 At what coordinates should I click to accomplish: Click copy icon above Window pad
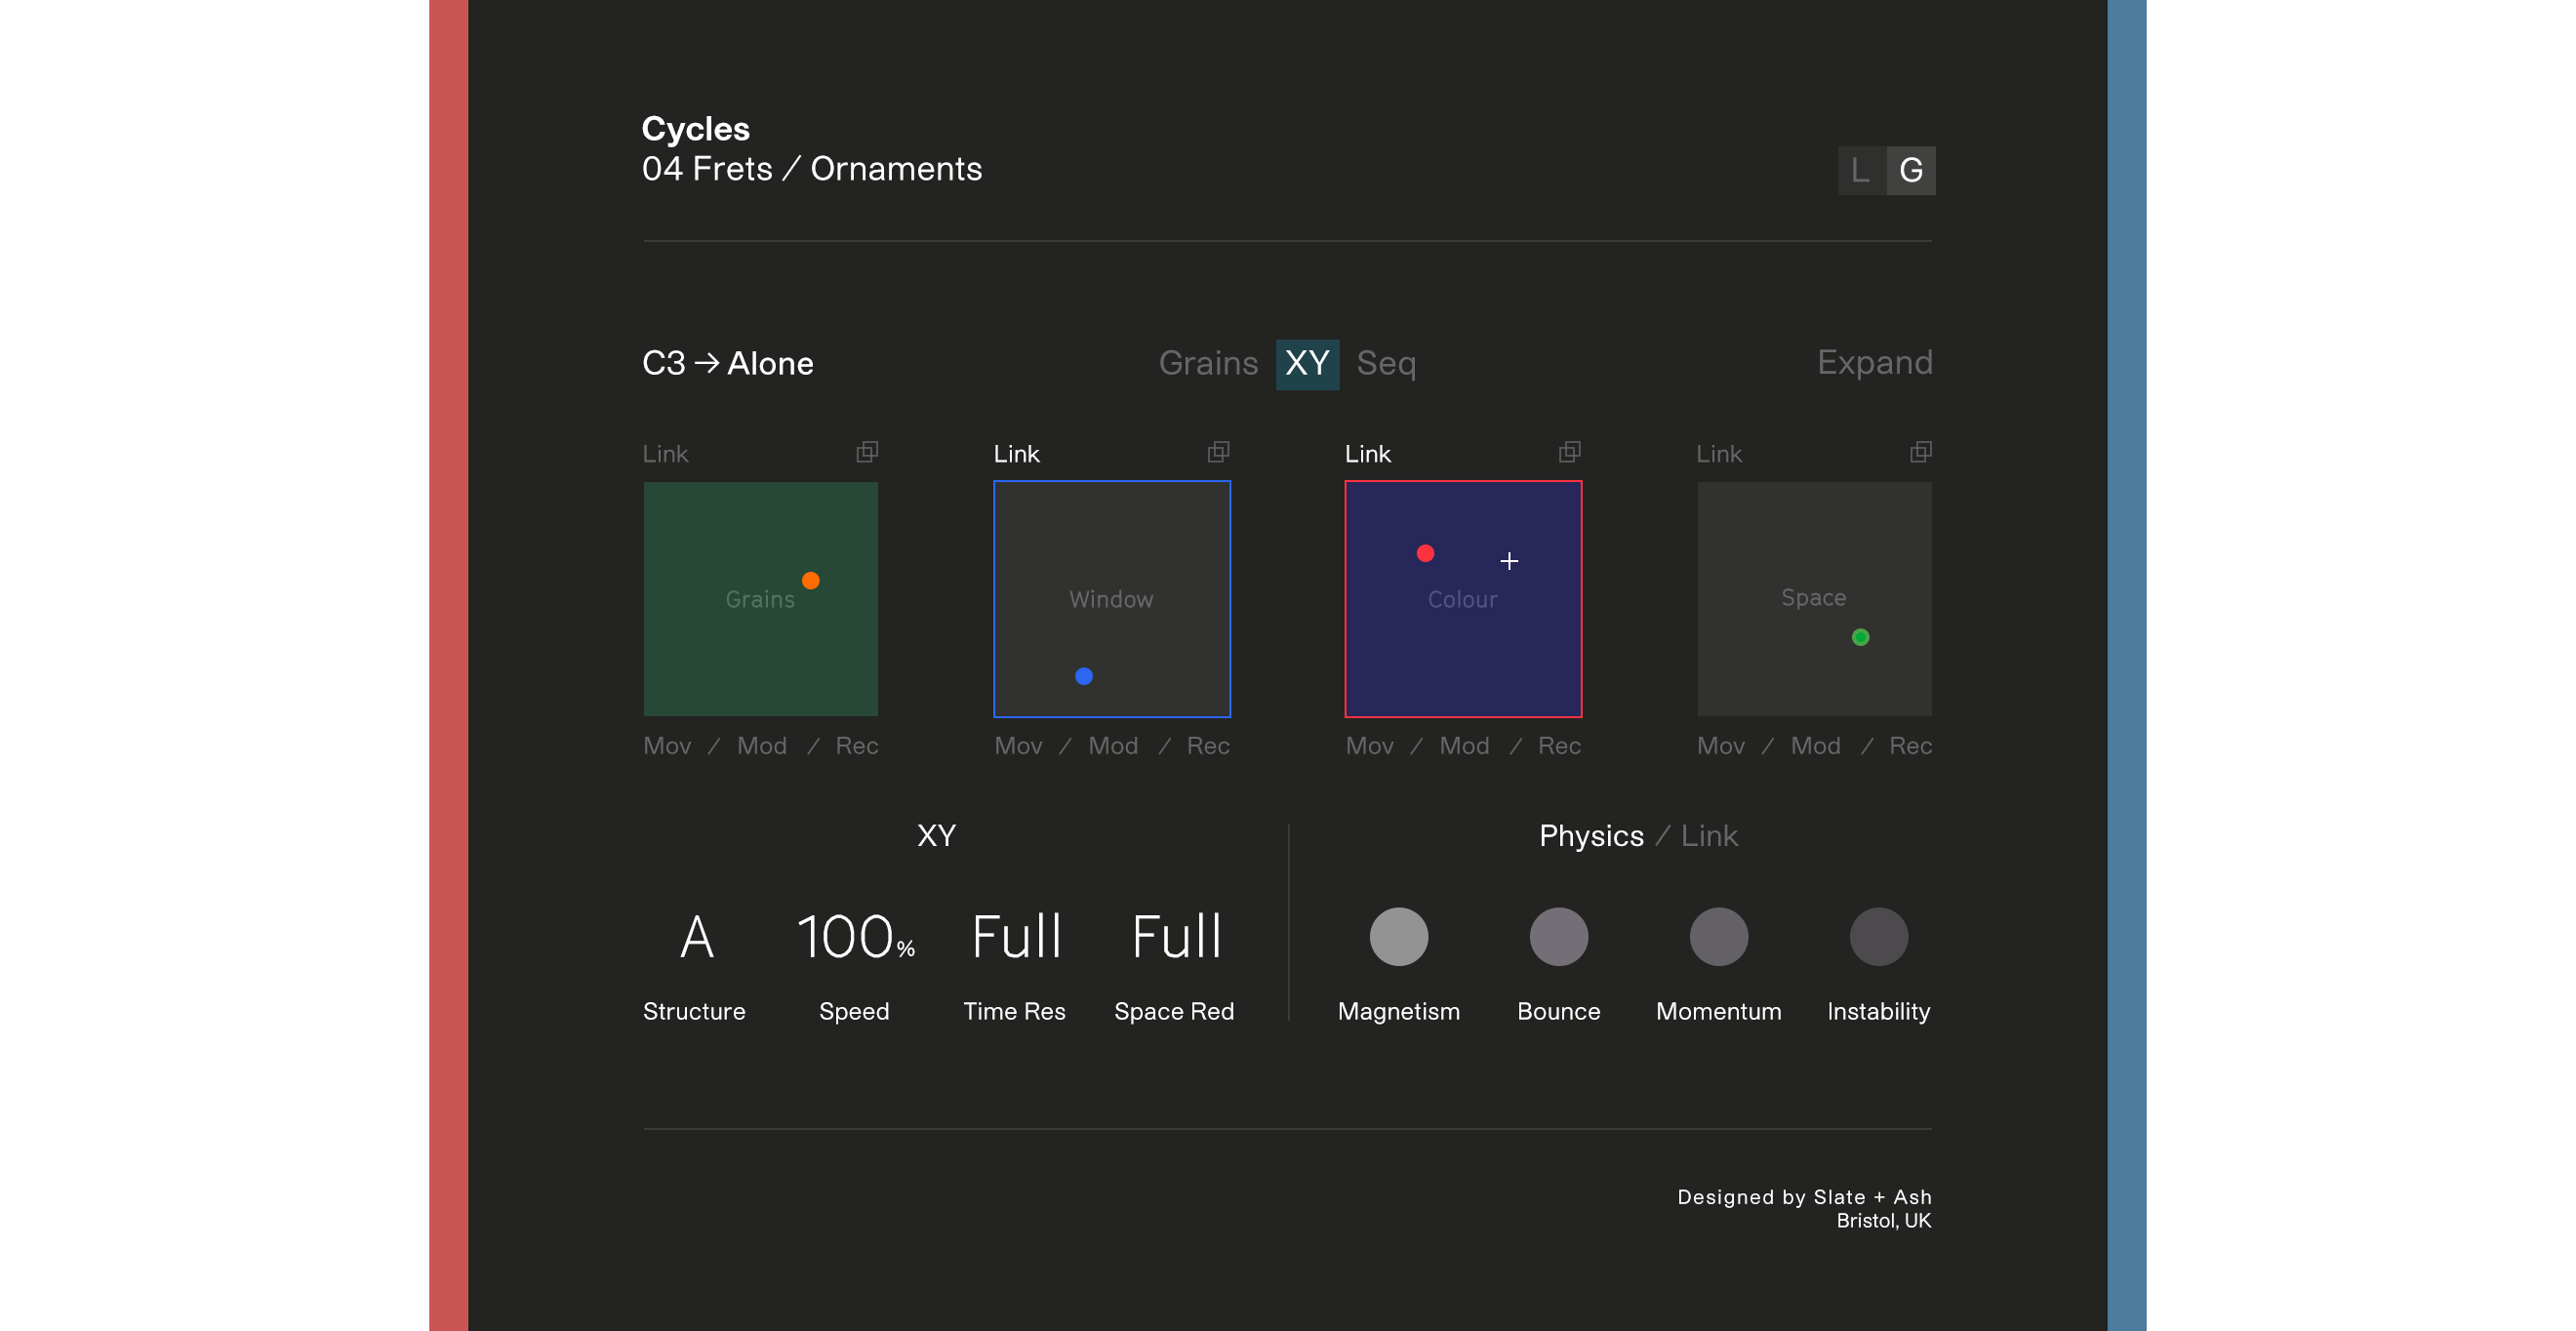click(x=1218, y=452)
